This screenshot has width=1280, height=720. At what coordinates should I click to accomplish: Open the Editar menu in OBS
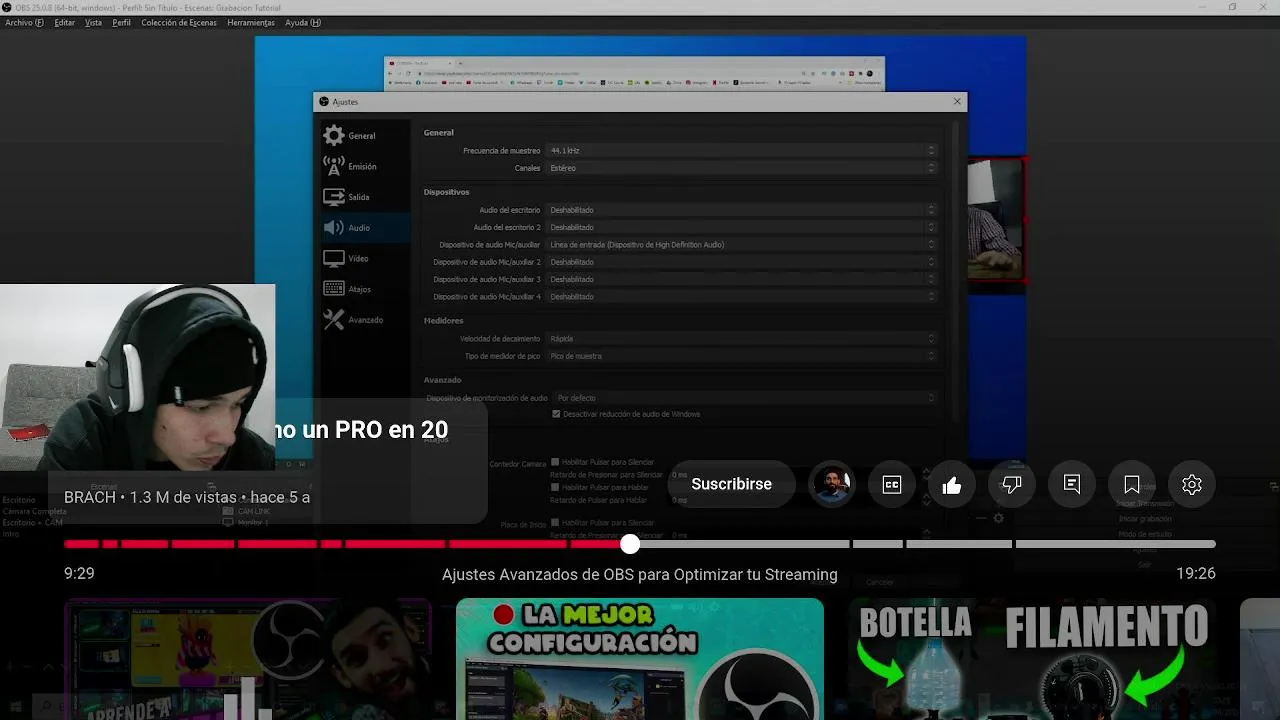(x=65, y=22)
